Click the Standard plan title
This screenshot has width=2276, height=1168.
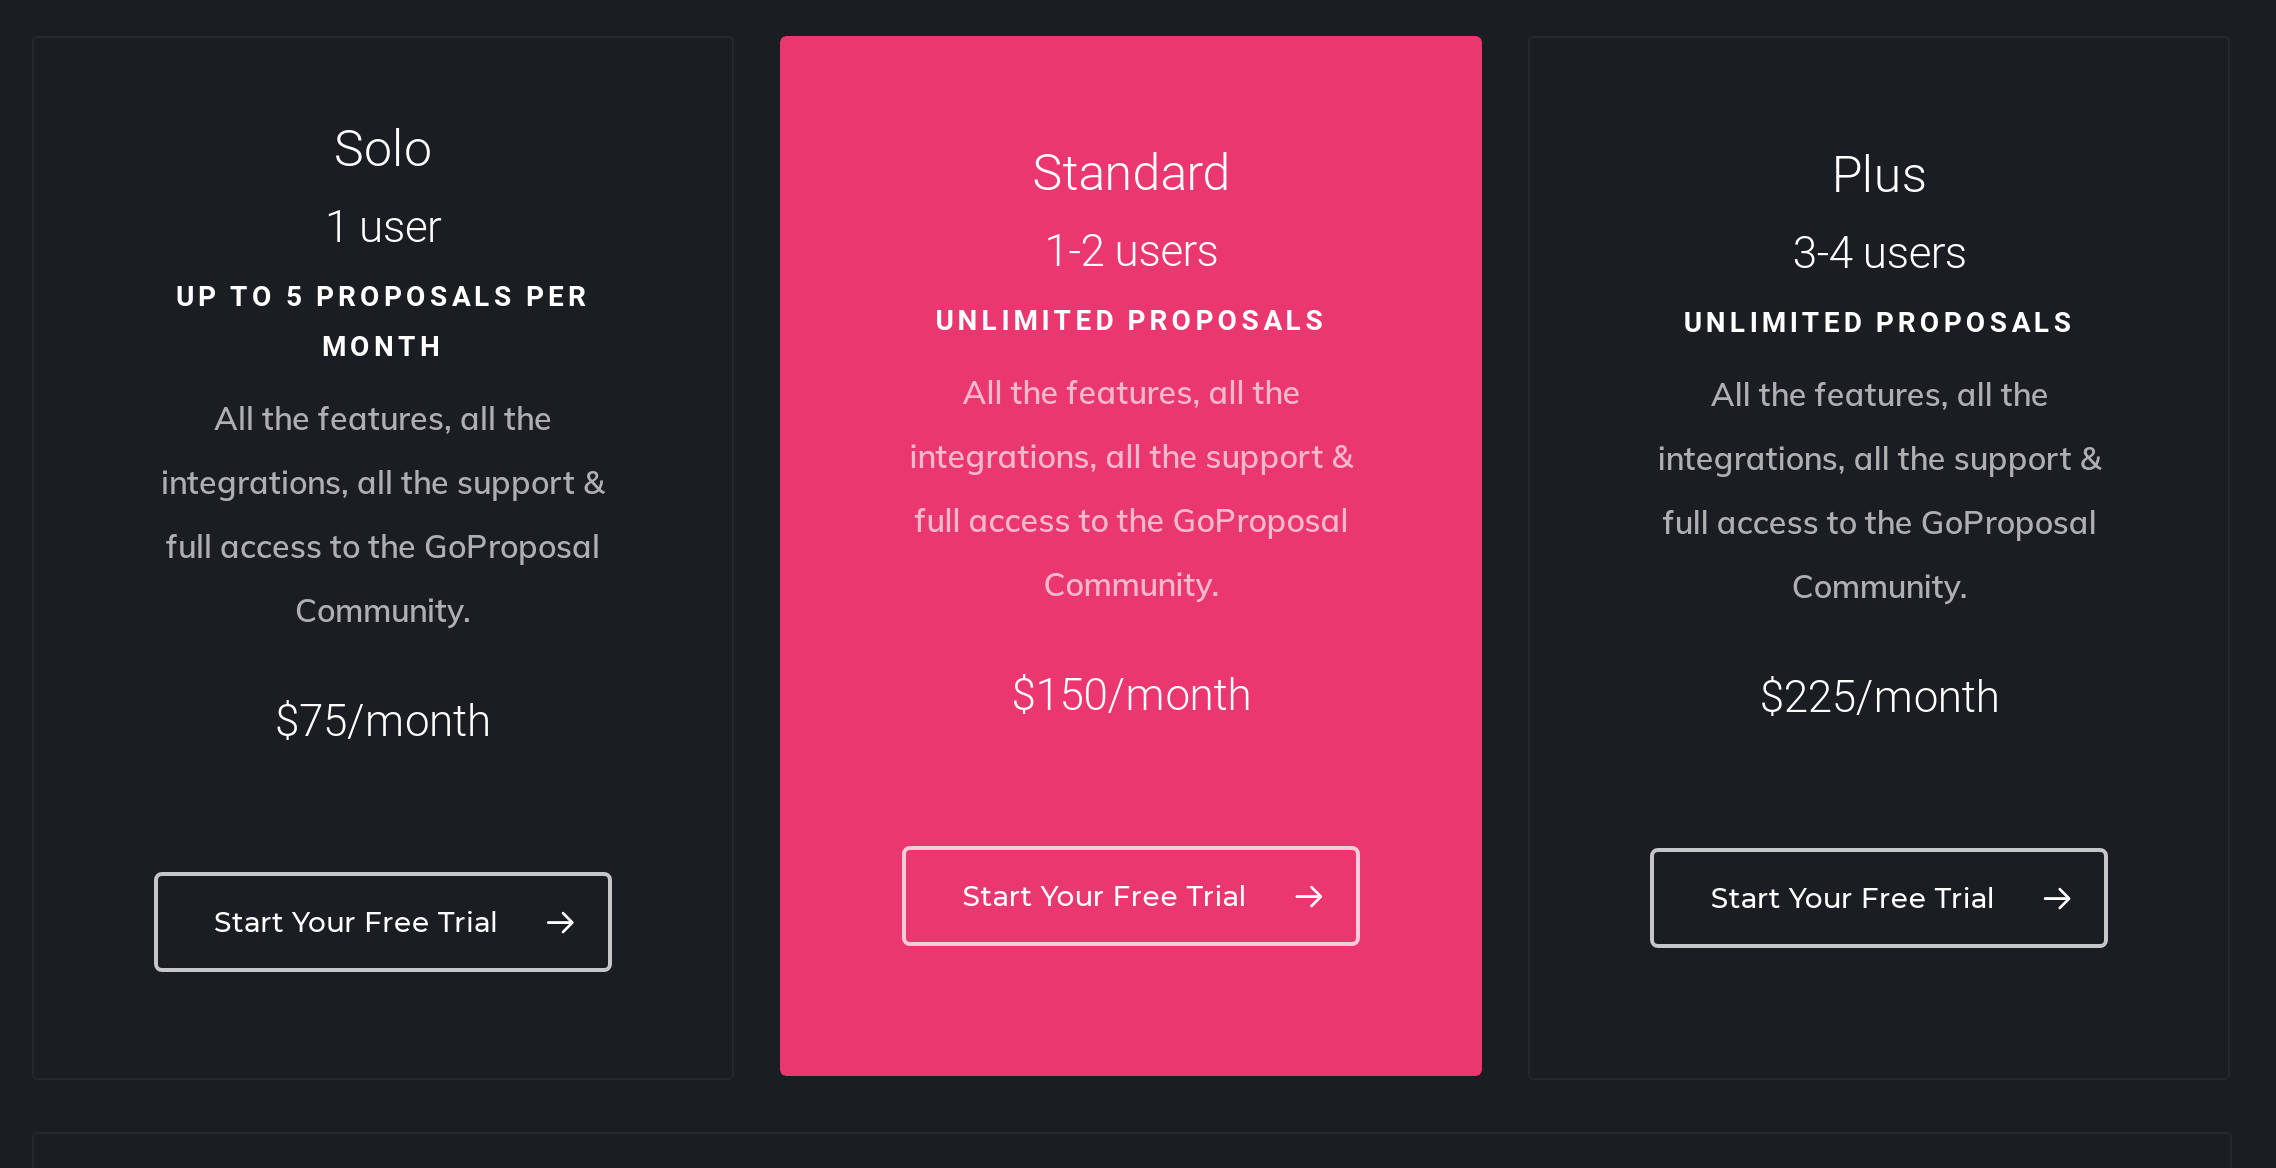pyautogui.click(x=1131, y=171)
